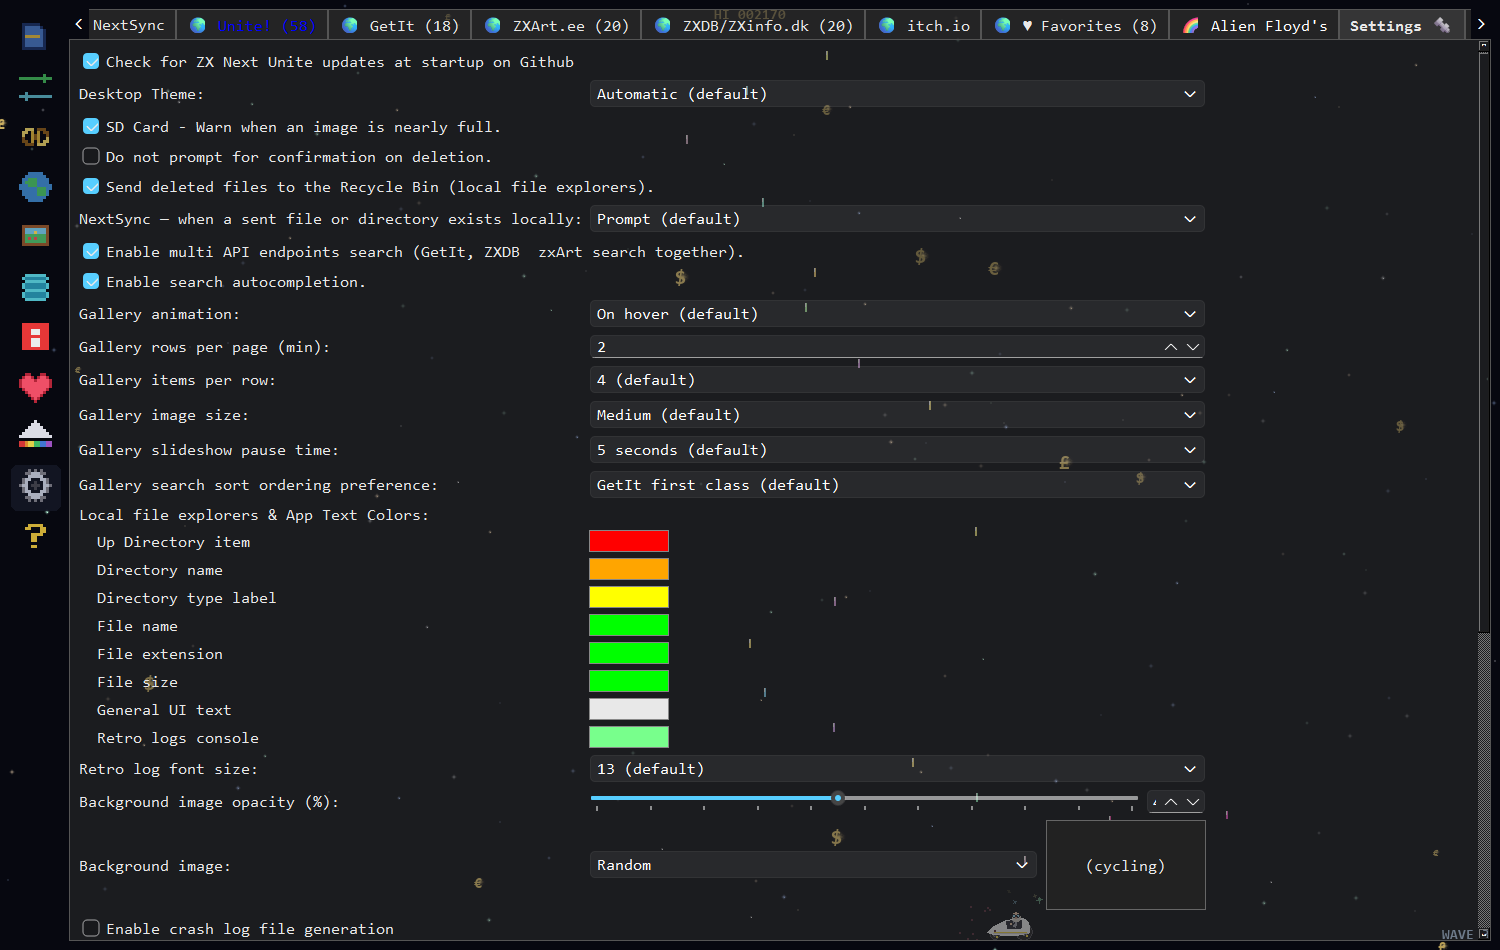
Task: Open the yellow question mark help icon
Action: point(35,535)
